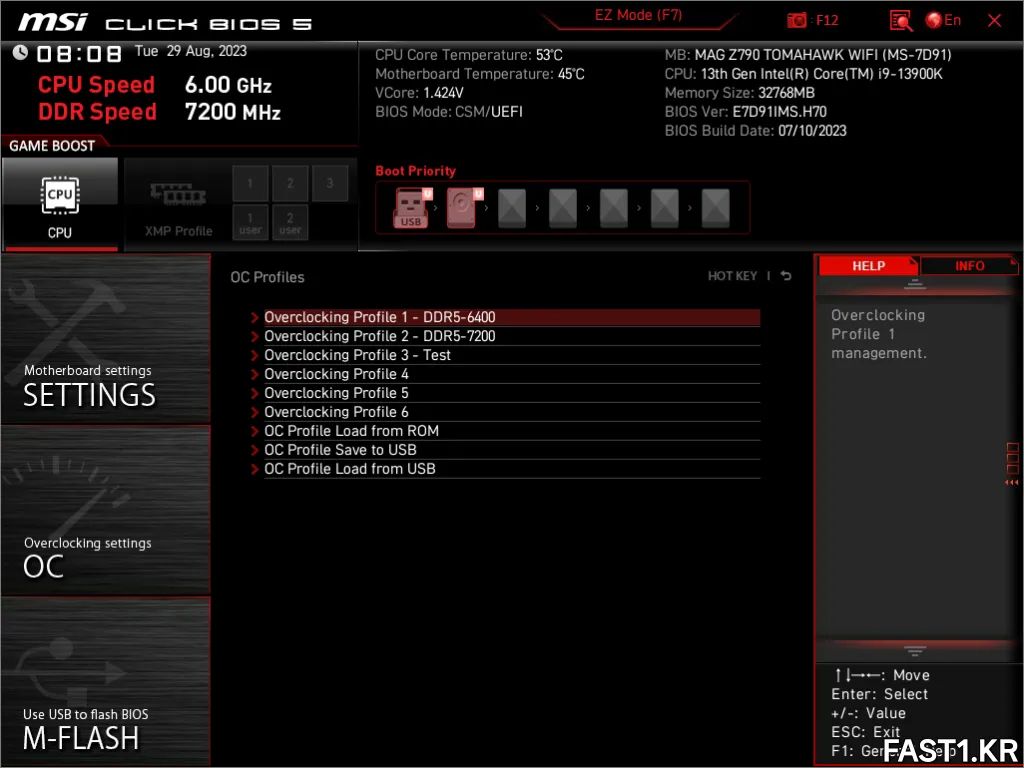Open OC Profile Load from ROM
Image resolution: width=1024 pixels, height=768 pixels.
pyautogui.click(x=511, y=431)
